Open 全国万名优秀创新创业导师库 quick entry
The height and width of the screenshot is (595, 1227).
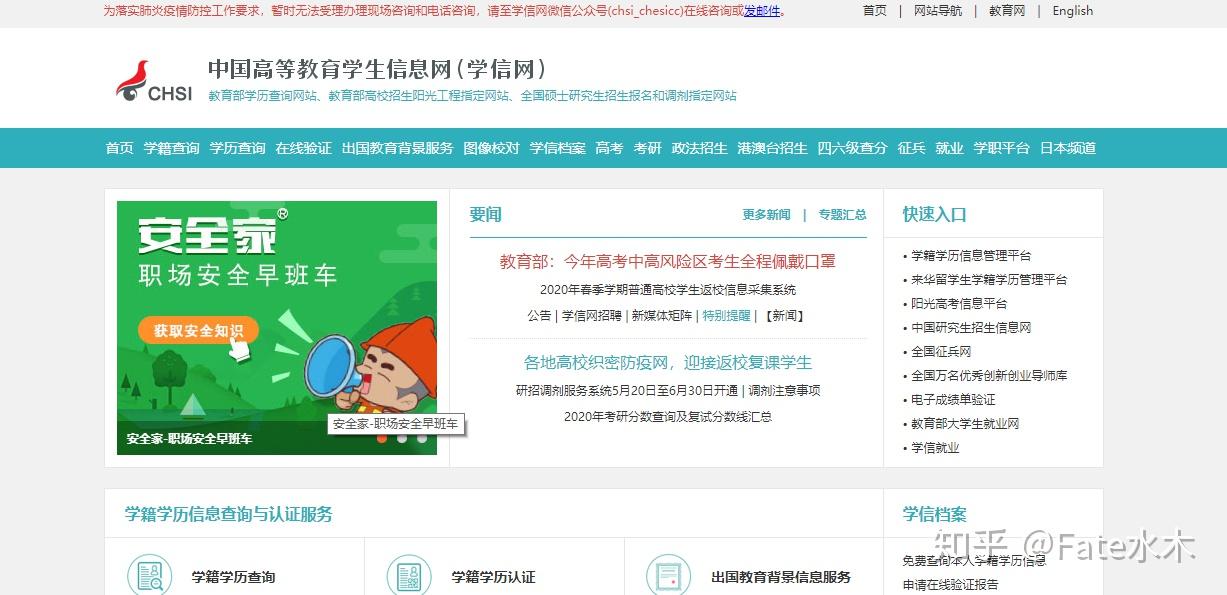[989, 376]
